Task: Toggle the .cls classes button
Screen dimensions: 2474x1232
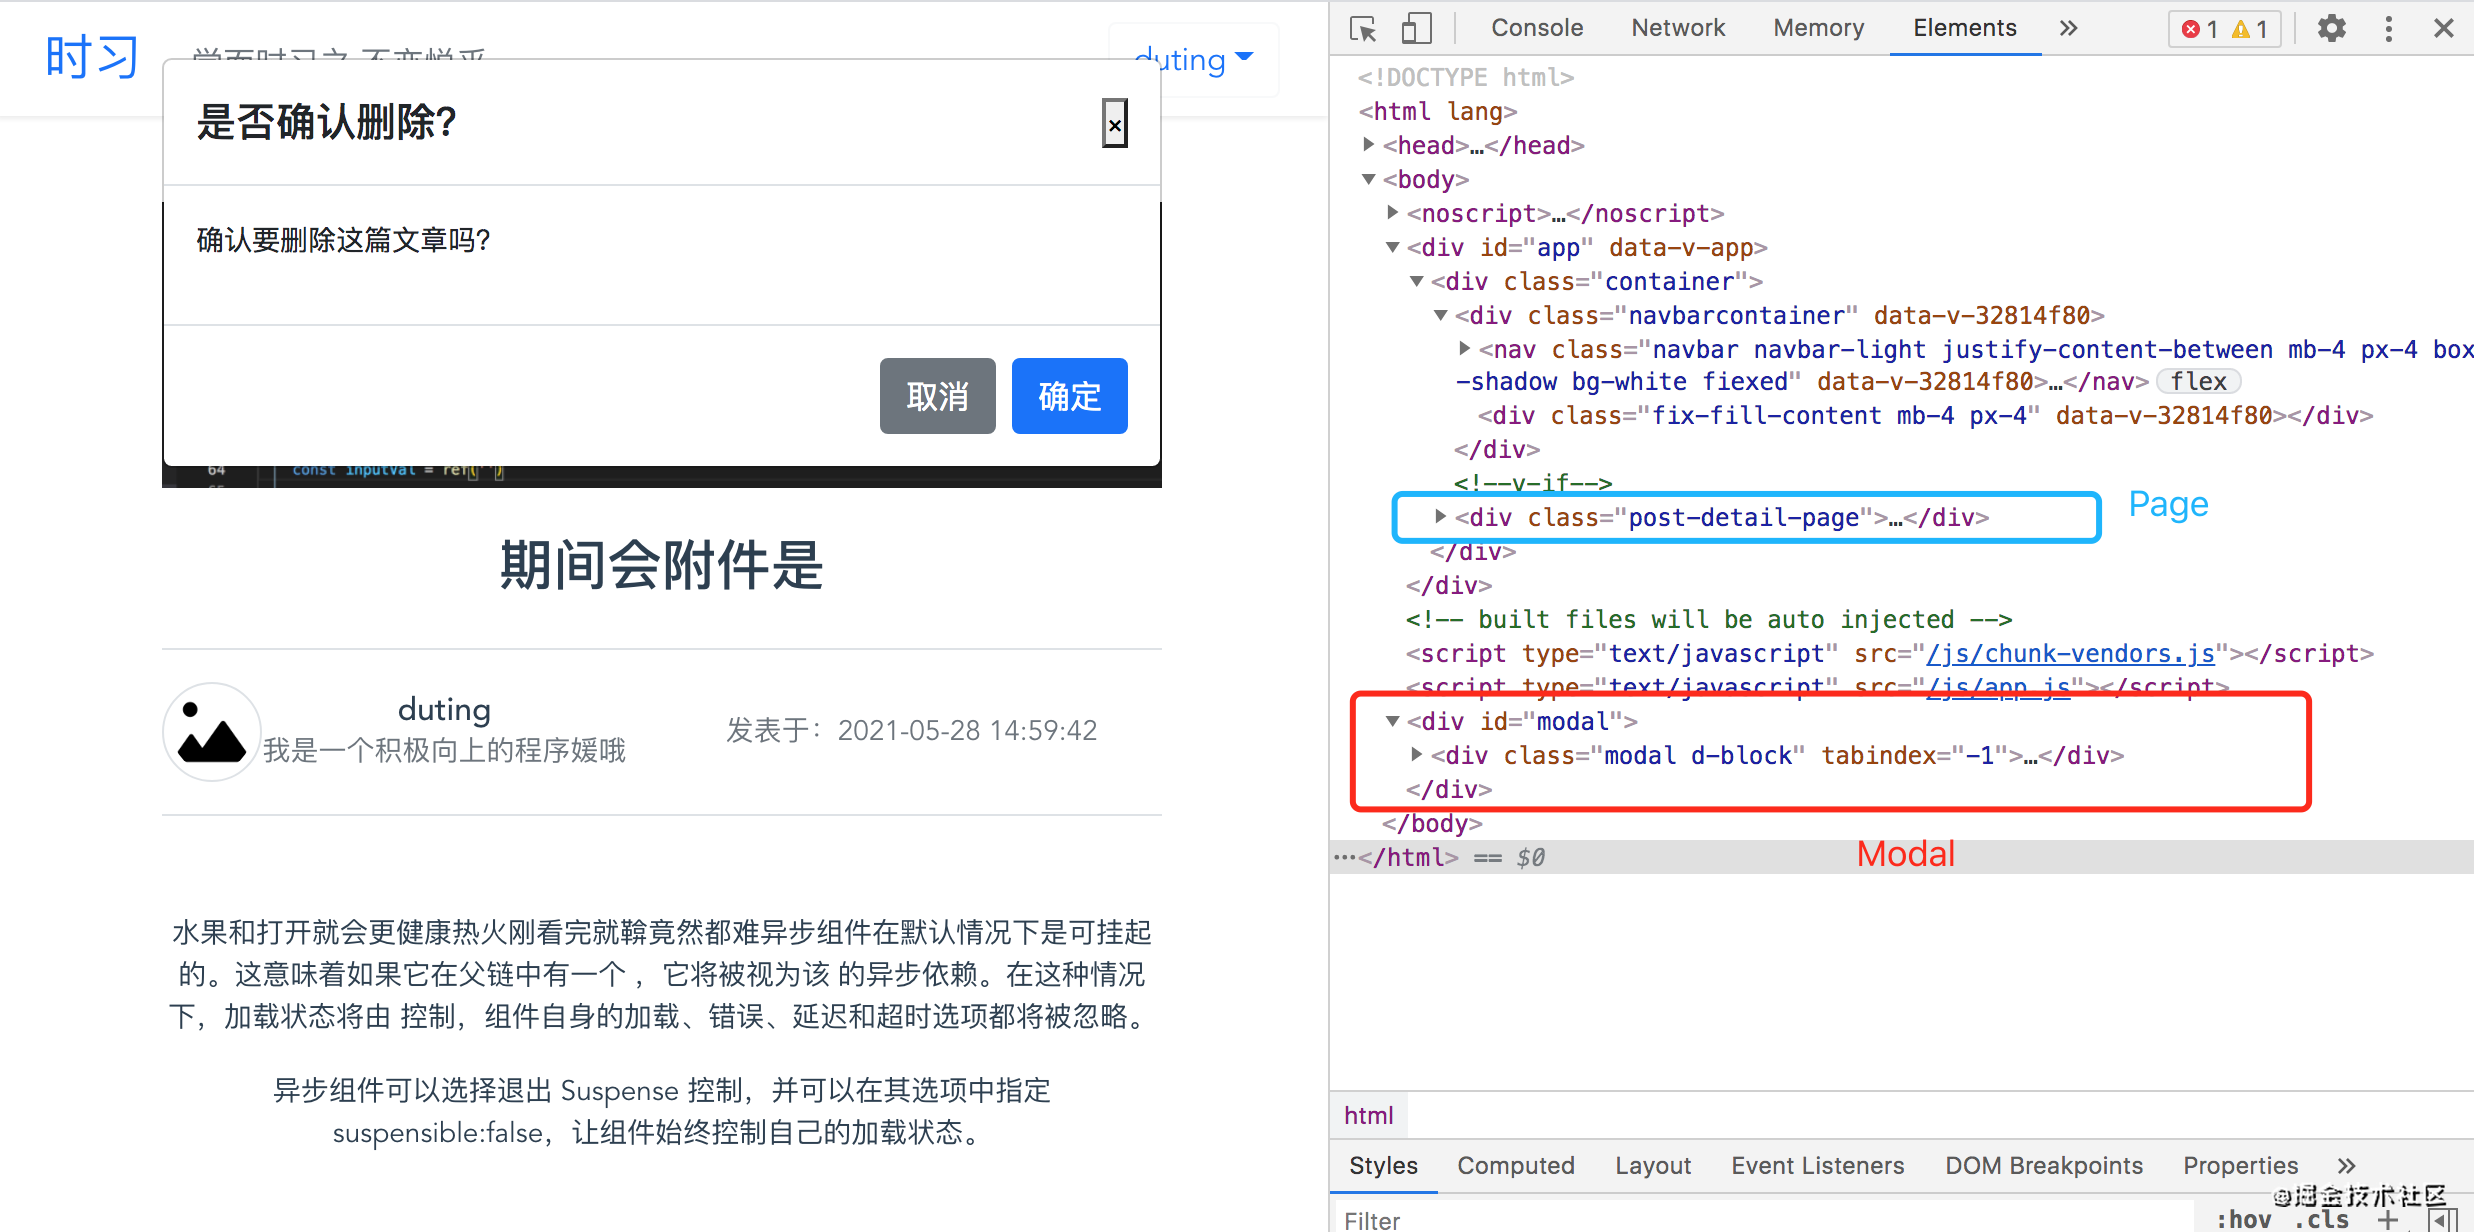Action: pos(2322,1219)
